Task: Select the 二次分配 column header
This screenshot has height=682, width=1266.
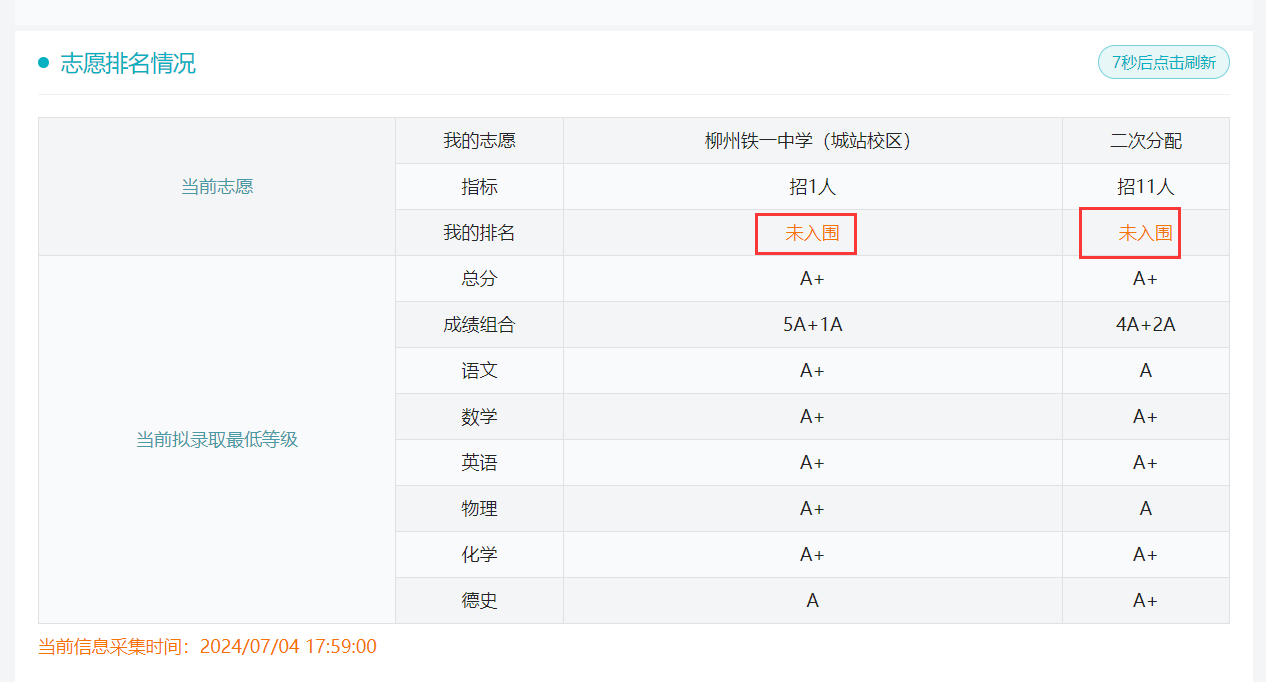Action: pos(1145,141)
